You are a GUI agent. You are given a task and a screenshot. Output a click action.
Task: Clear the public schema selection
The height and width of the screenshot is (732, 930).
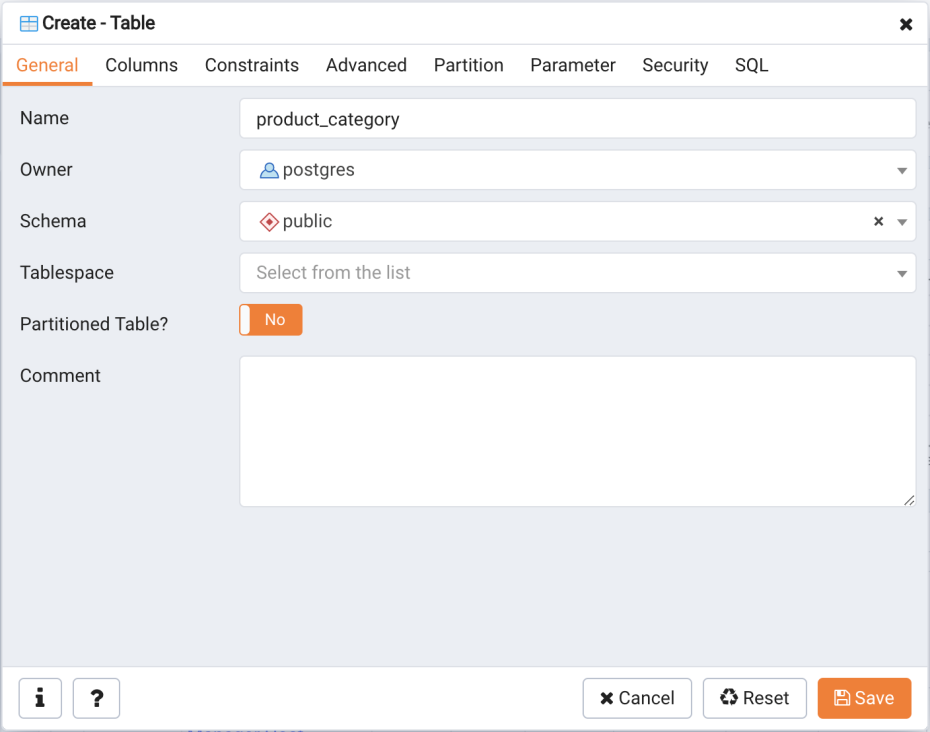click(x=878, y=221)
